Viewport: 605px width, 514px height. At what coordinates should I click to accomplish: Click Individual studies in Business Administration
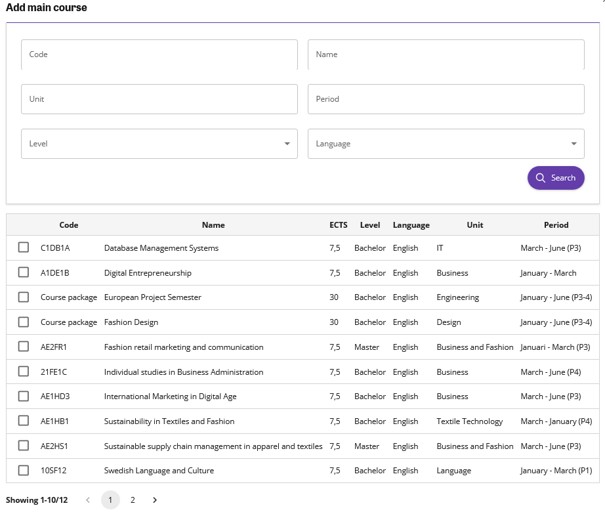tap(184, 372)
